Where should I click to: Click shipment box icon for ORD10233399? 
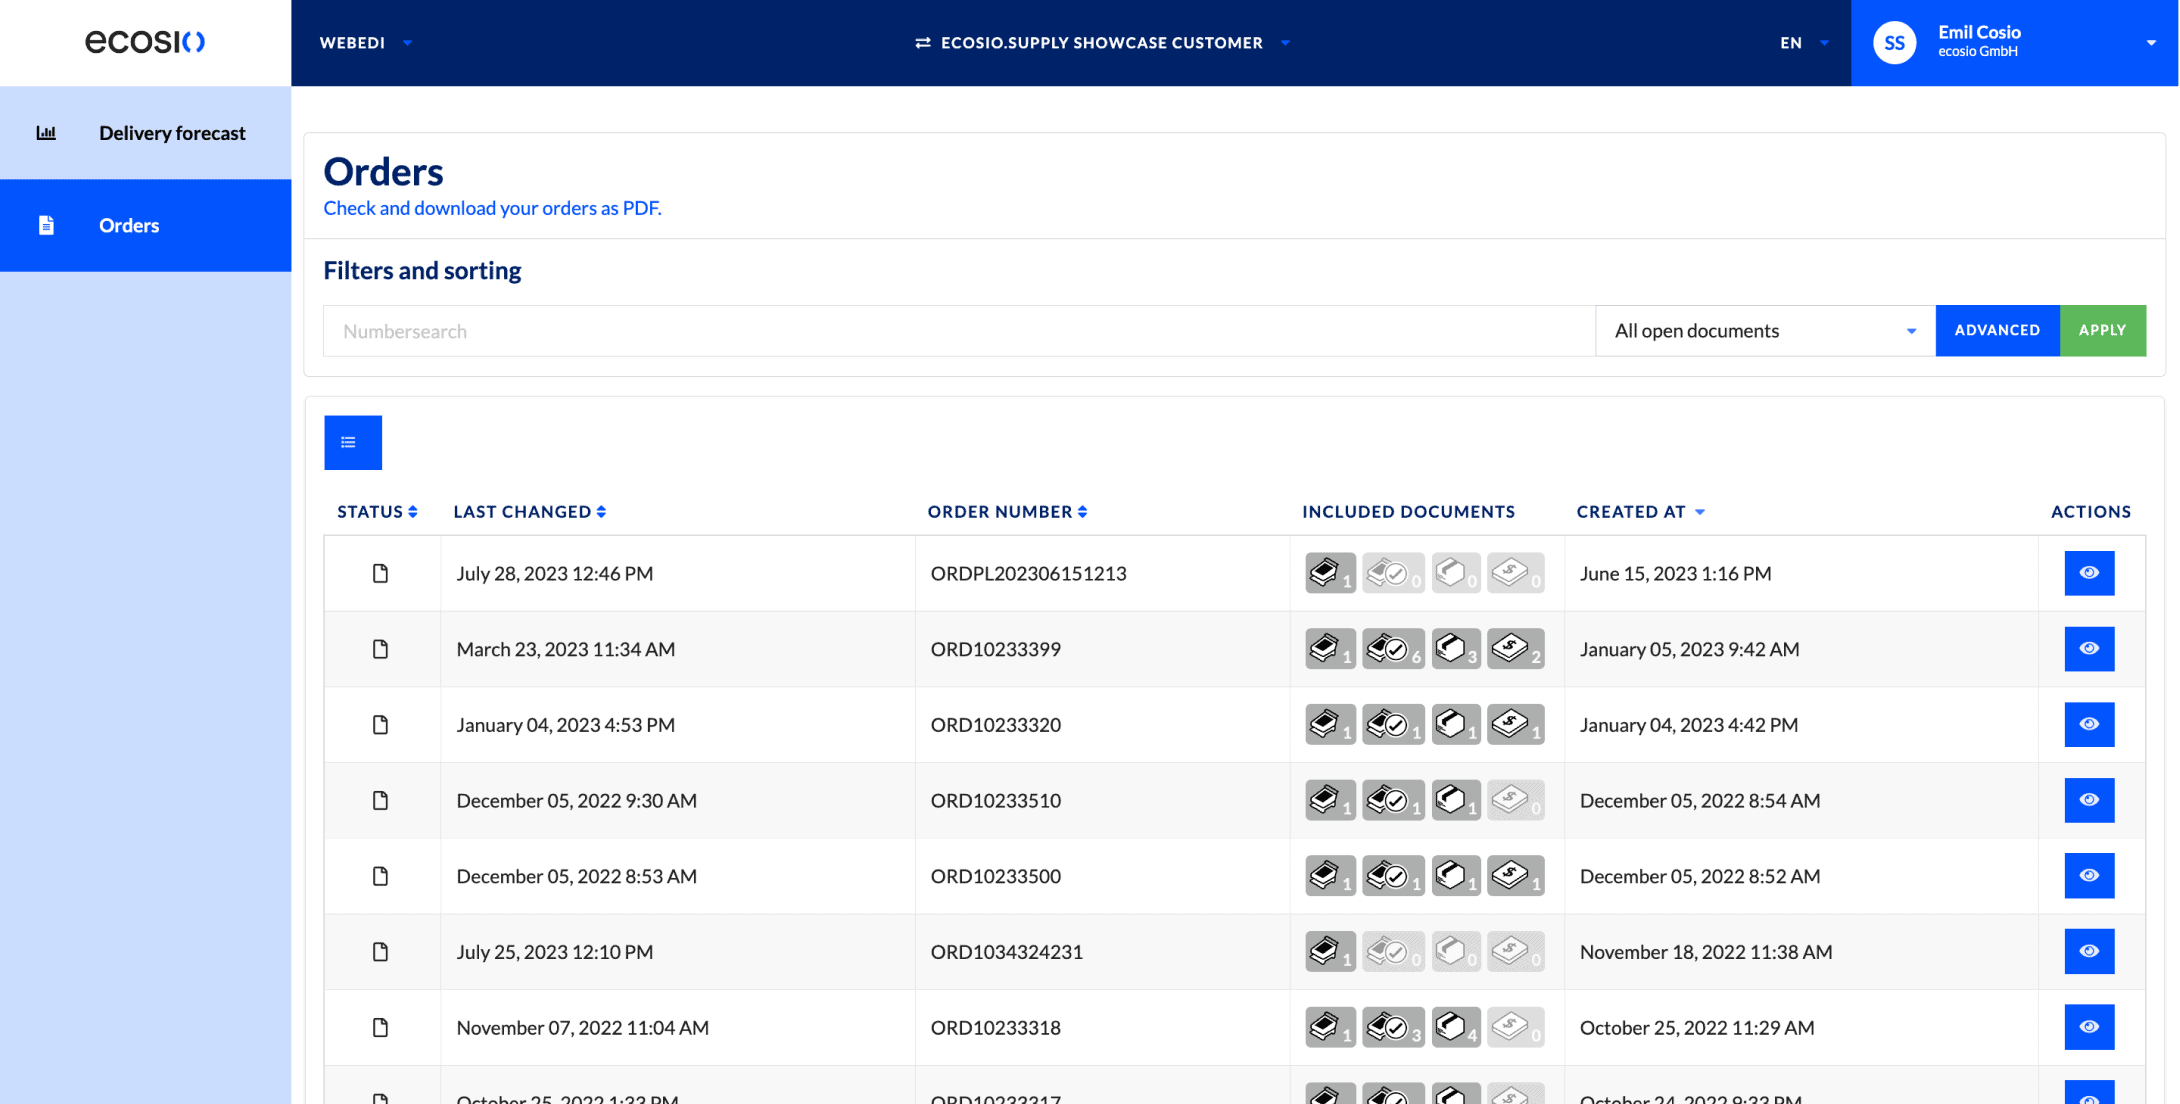click(x=1455, y=649)
